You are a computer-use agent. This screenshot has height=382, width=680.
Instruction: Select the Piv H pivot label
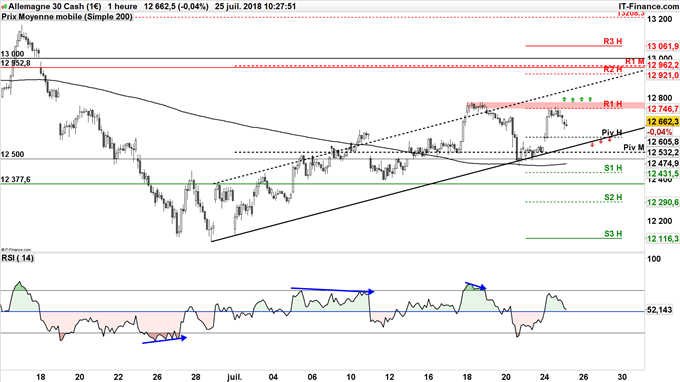tap(612, 132)
